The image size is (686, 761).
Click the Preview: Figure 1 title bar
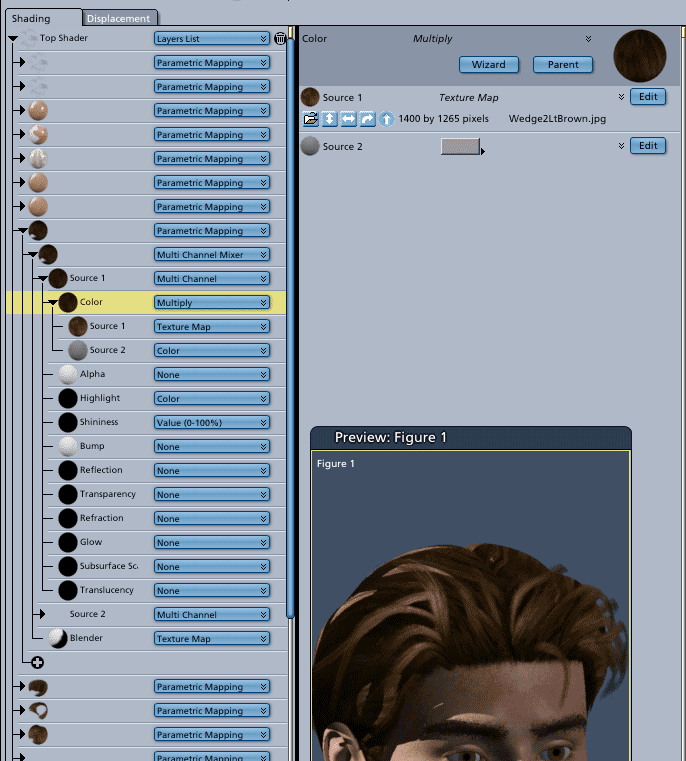click(x=470, y=438)
